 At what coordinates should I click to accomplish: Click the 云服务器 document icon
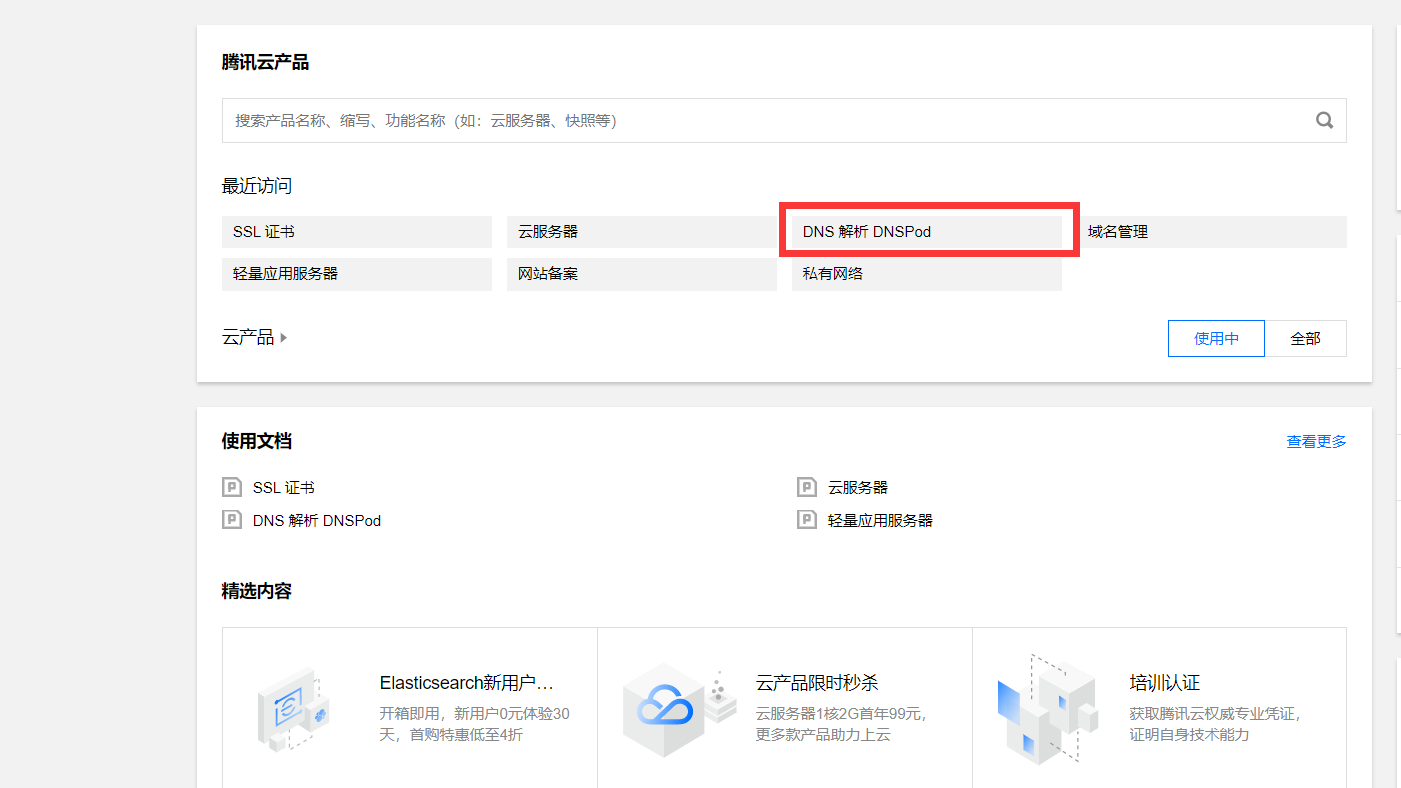[x=807, y=487]
